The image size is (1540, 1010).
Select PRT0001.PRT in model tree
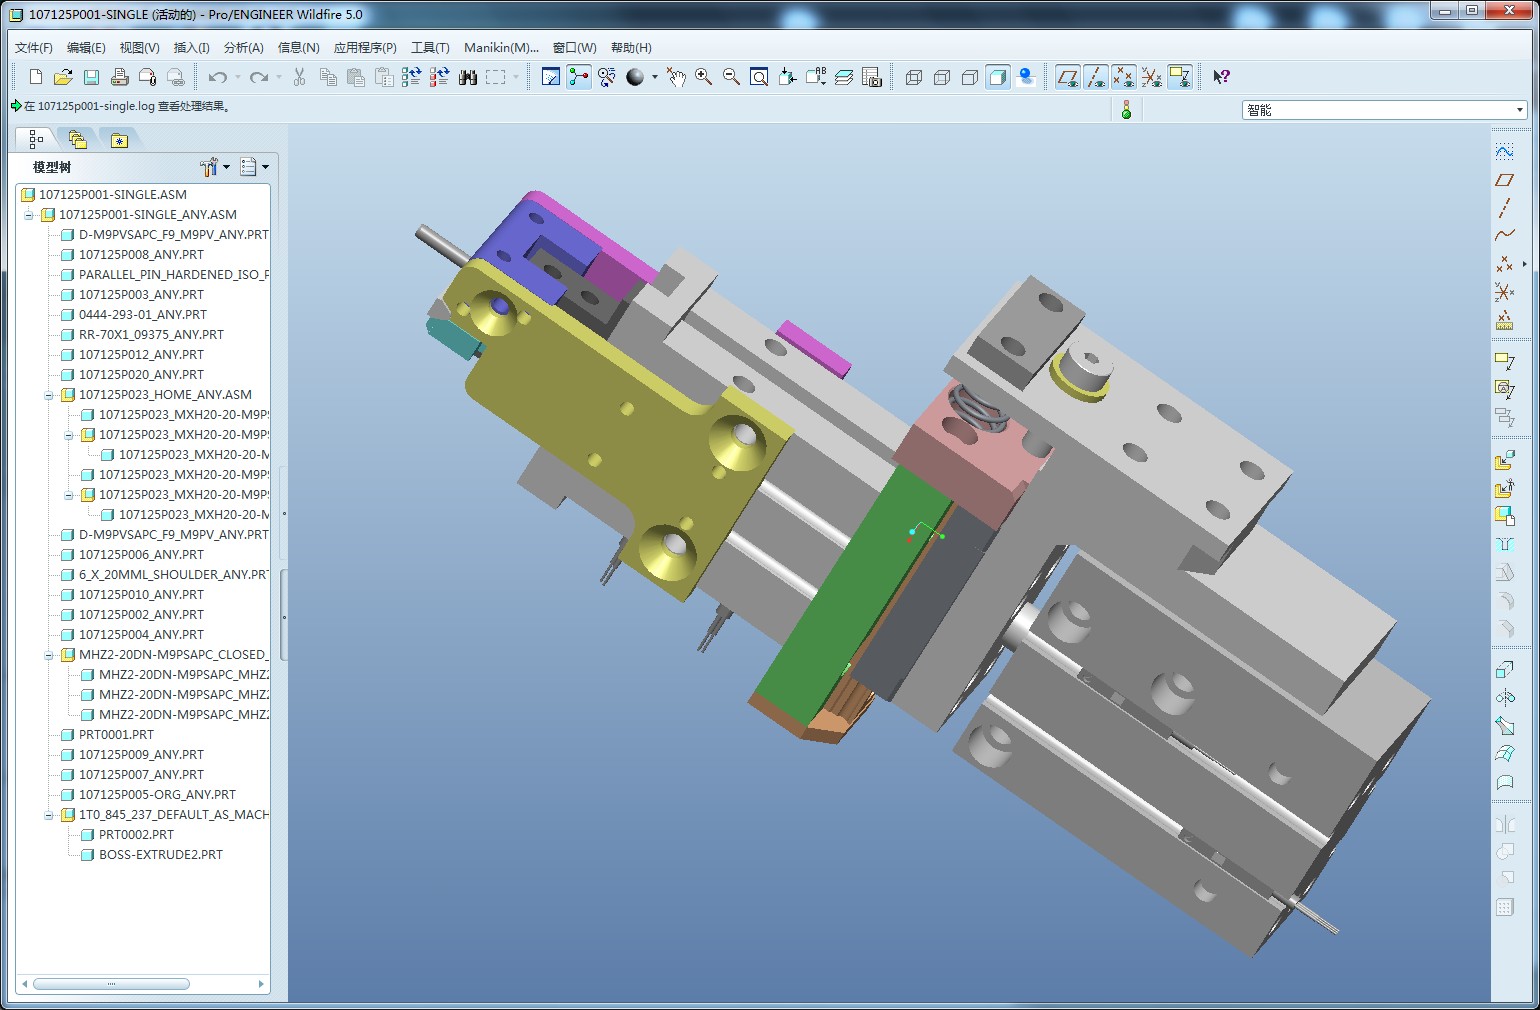click(x=116, y=735)
